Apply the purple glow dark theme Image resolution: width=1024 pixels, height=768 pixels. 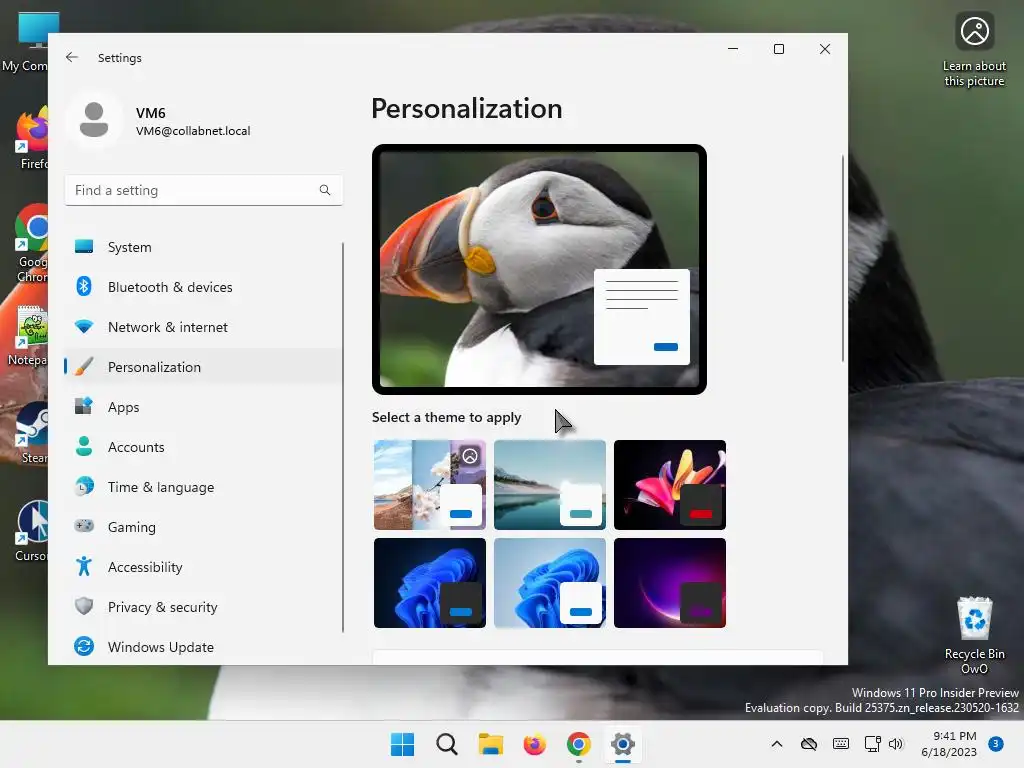coord(669,583)
